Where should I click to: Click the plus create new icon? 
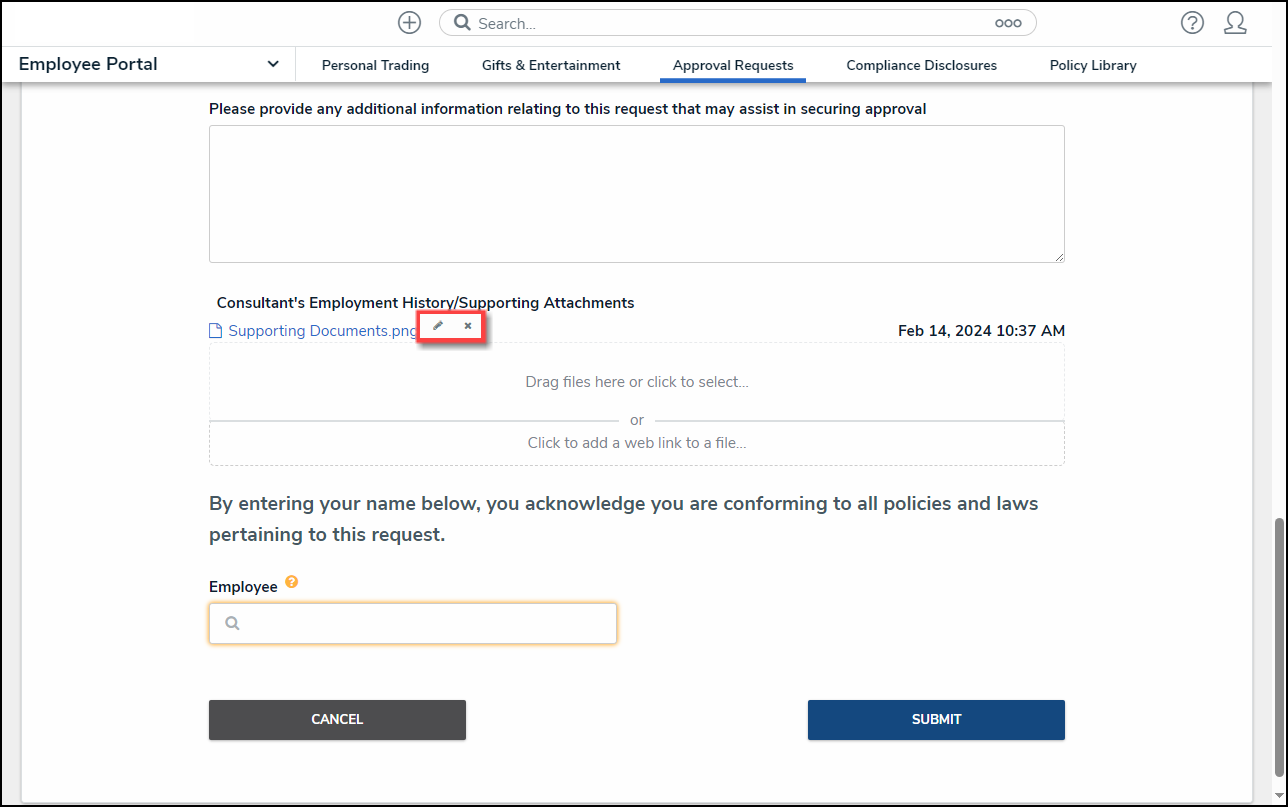coord(409,23)
